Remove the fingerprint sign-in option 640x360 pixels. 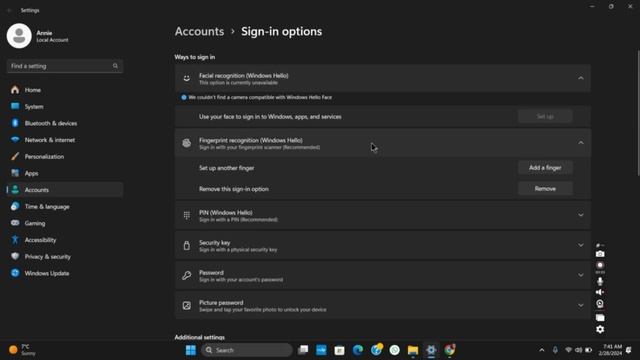point(545,189)
